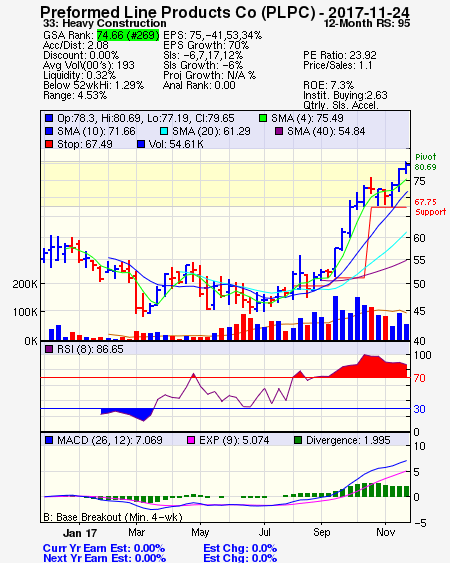Click the cyan SMA (20) legend square

[x=164, y=131]
